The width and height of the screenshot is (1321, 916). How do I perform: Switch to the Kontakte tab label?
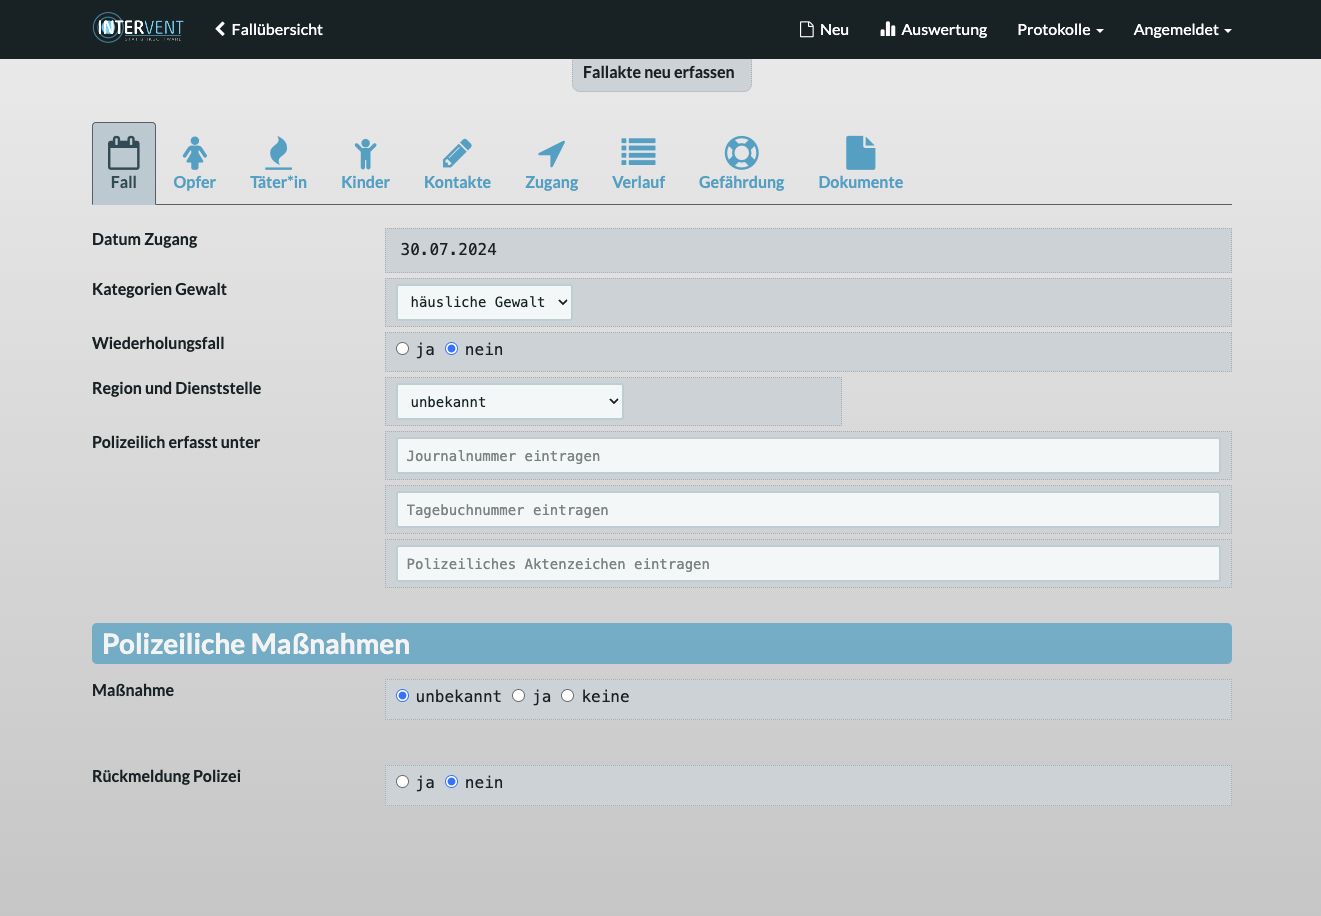[457, 182]
